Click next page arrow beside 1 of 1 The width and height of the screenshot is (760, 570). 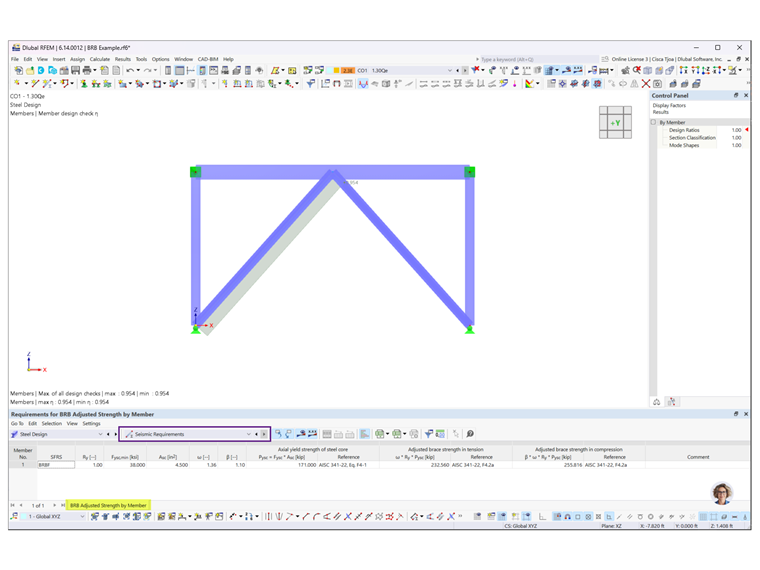point(55,506)
